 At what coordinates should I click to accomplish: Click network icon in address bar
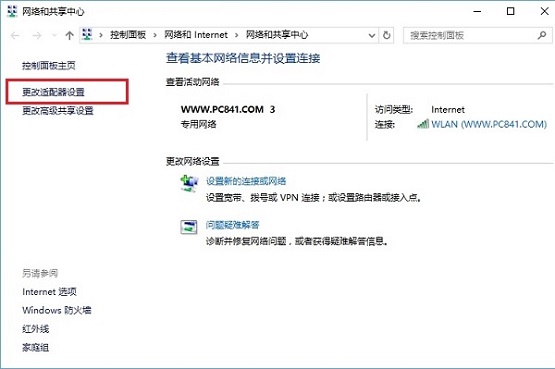click(x=87, y=34)
